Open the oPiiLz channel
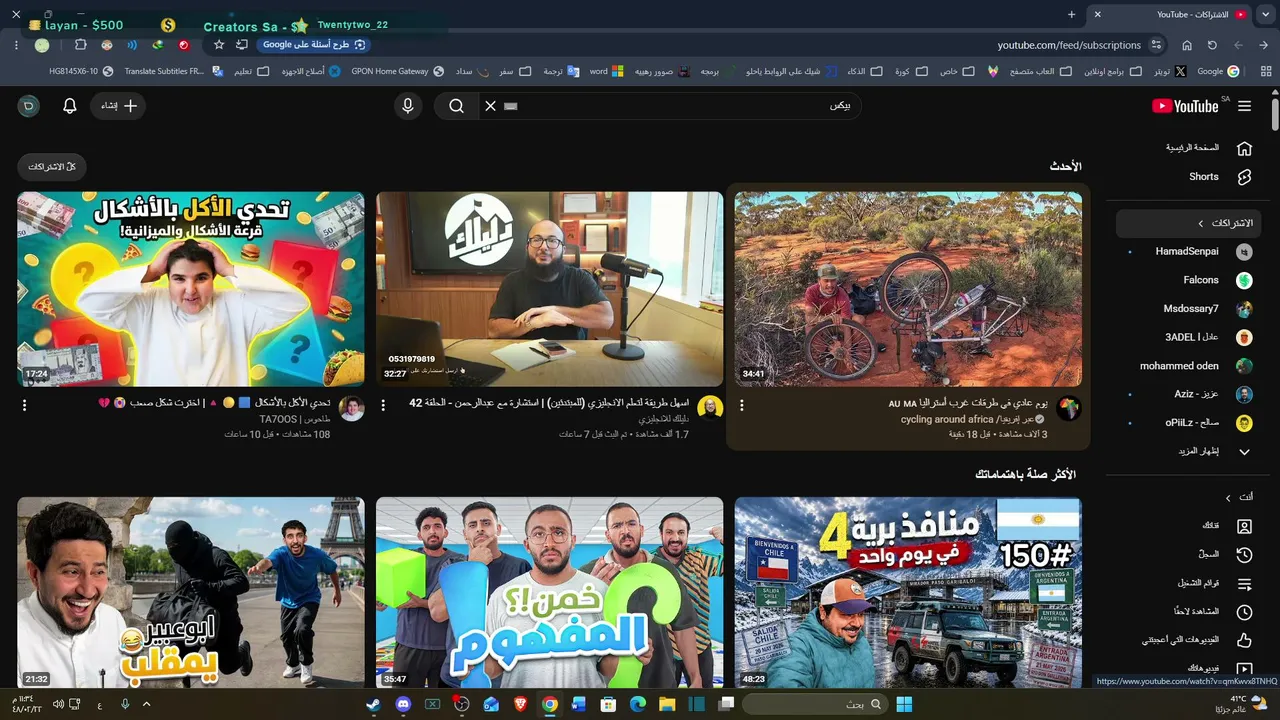Screen dimensions: 1280x720 (x=1189, y=423)
